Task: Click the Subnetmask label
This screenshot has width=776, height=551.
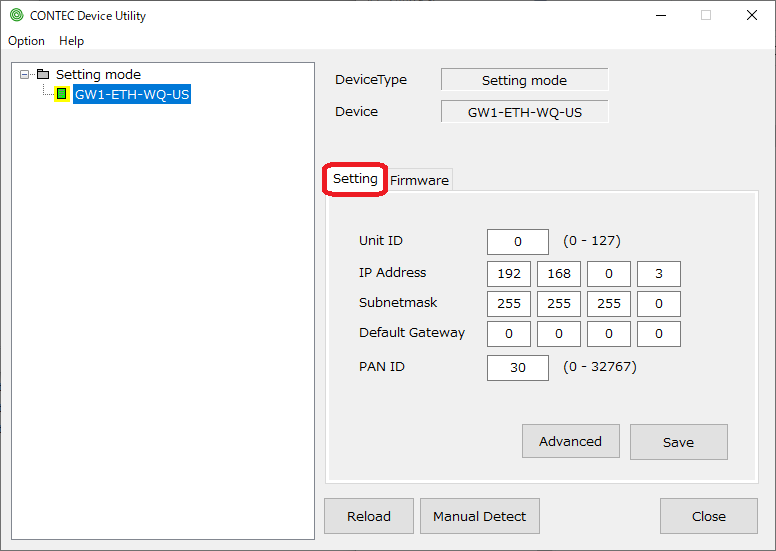Action: pos(398,302)
